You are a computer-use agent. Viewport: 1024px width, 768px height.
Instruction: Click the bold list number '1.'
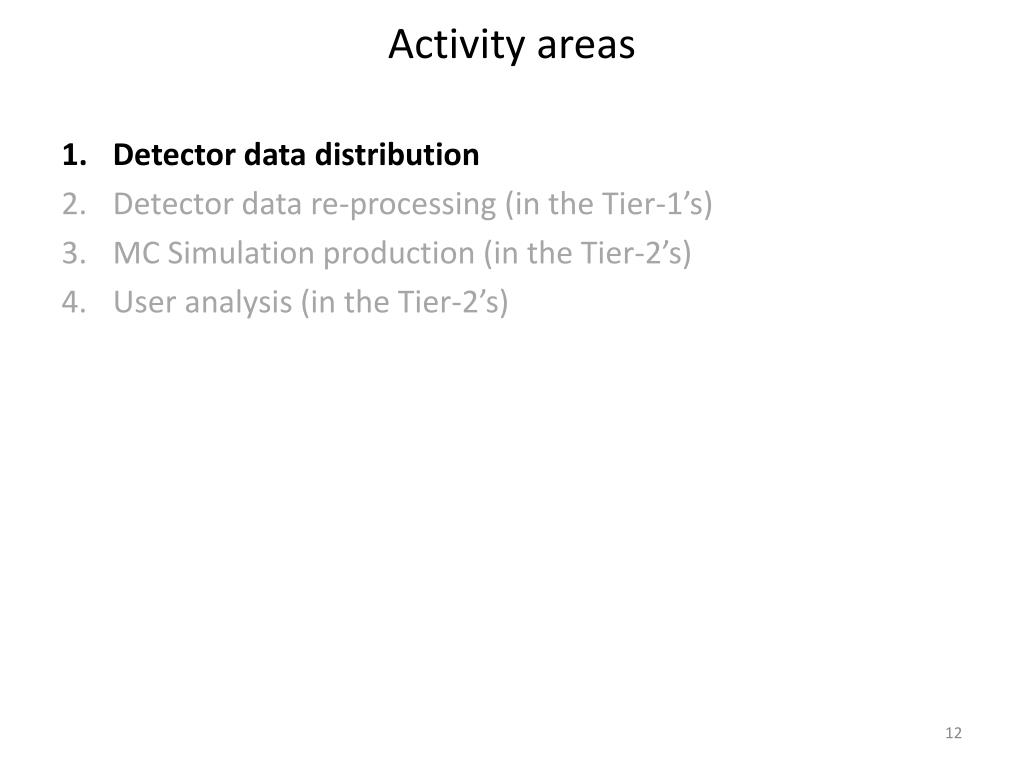click(x=74, y=155)
